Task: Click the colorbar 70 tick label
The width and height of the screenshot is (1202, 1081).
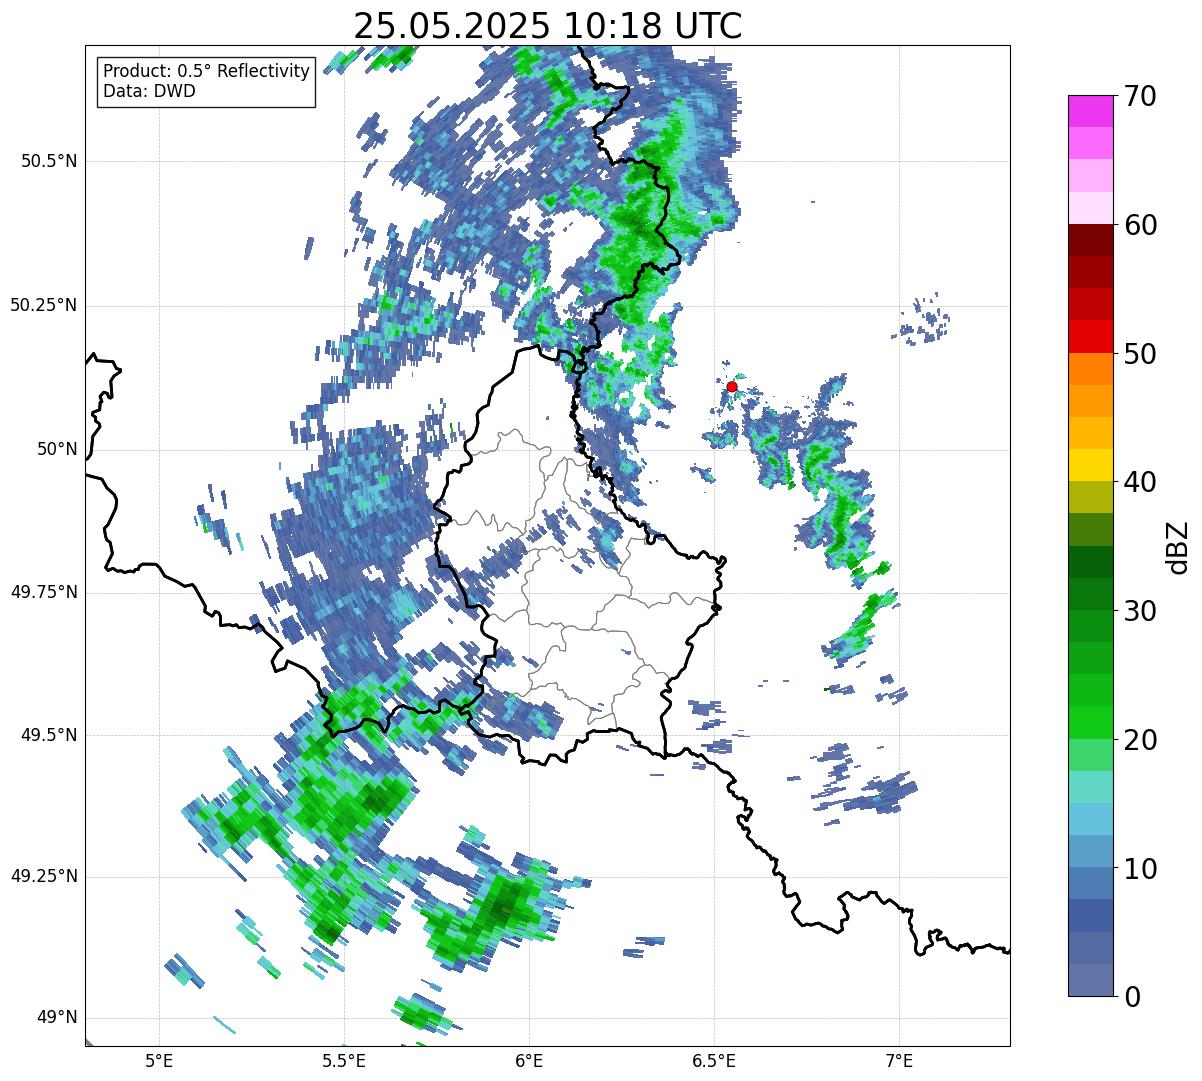Action: click(1141, 96)
